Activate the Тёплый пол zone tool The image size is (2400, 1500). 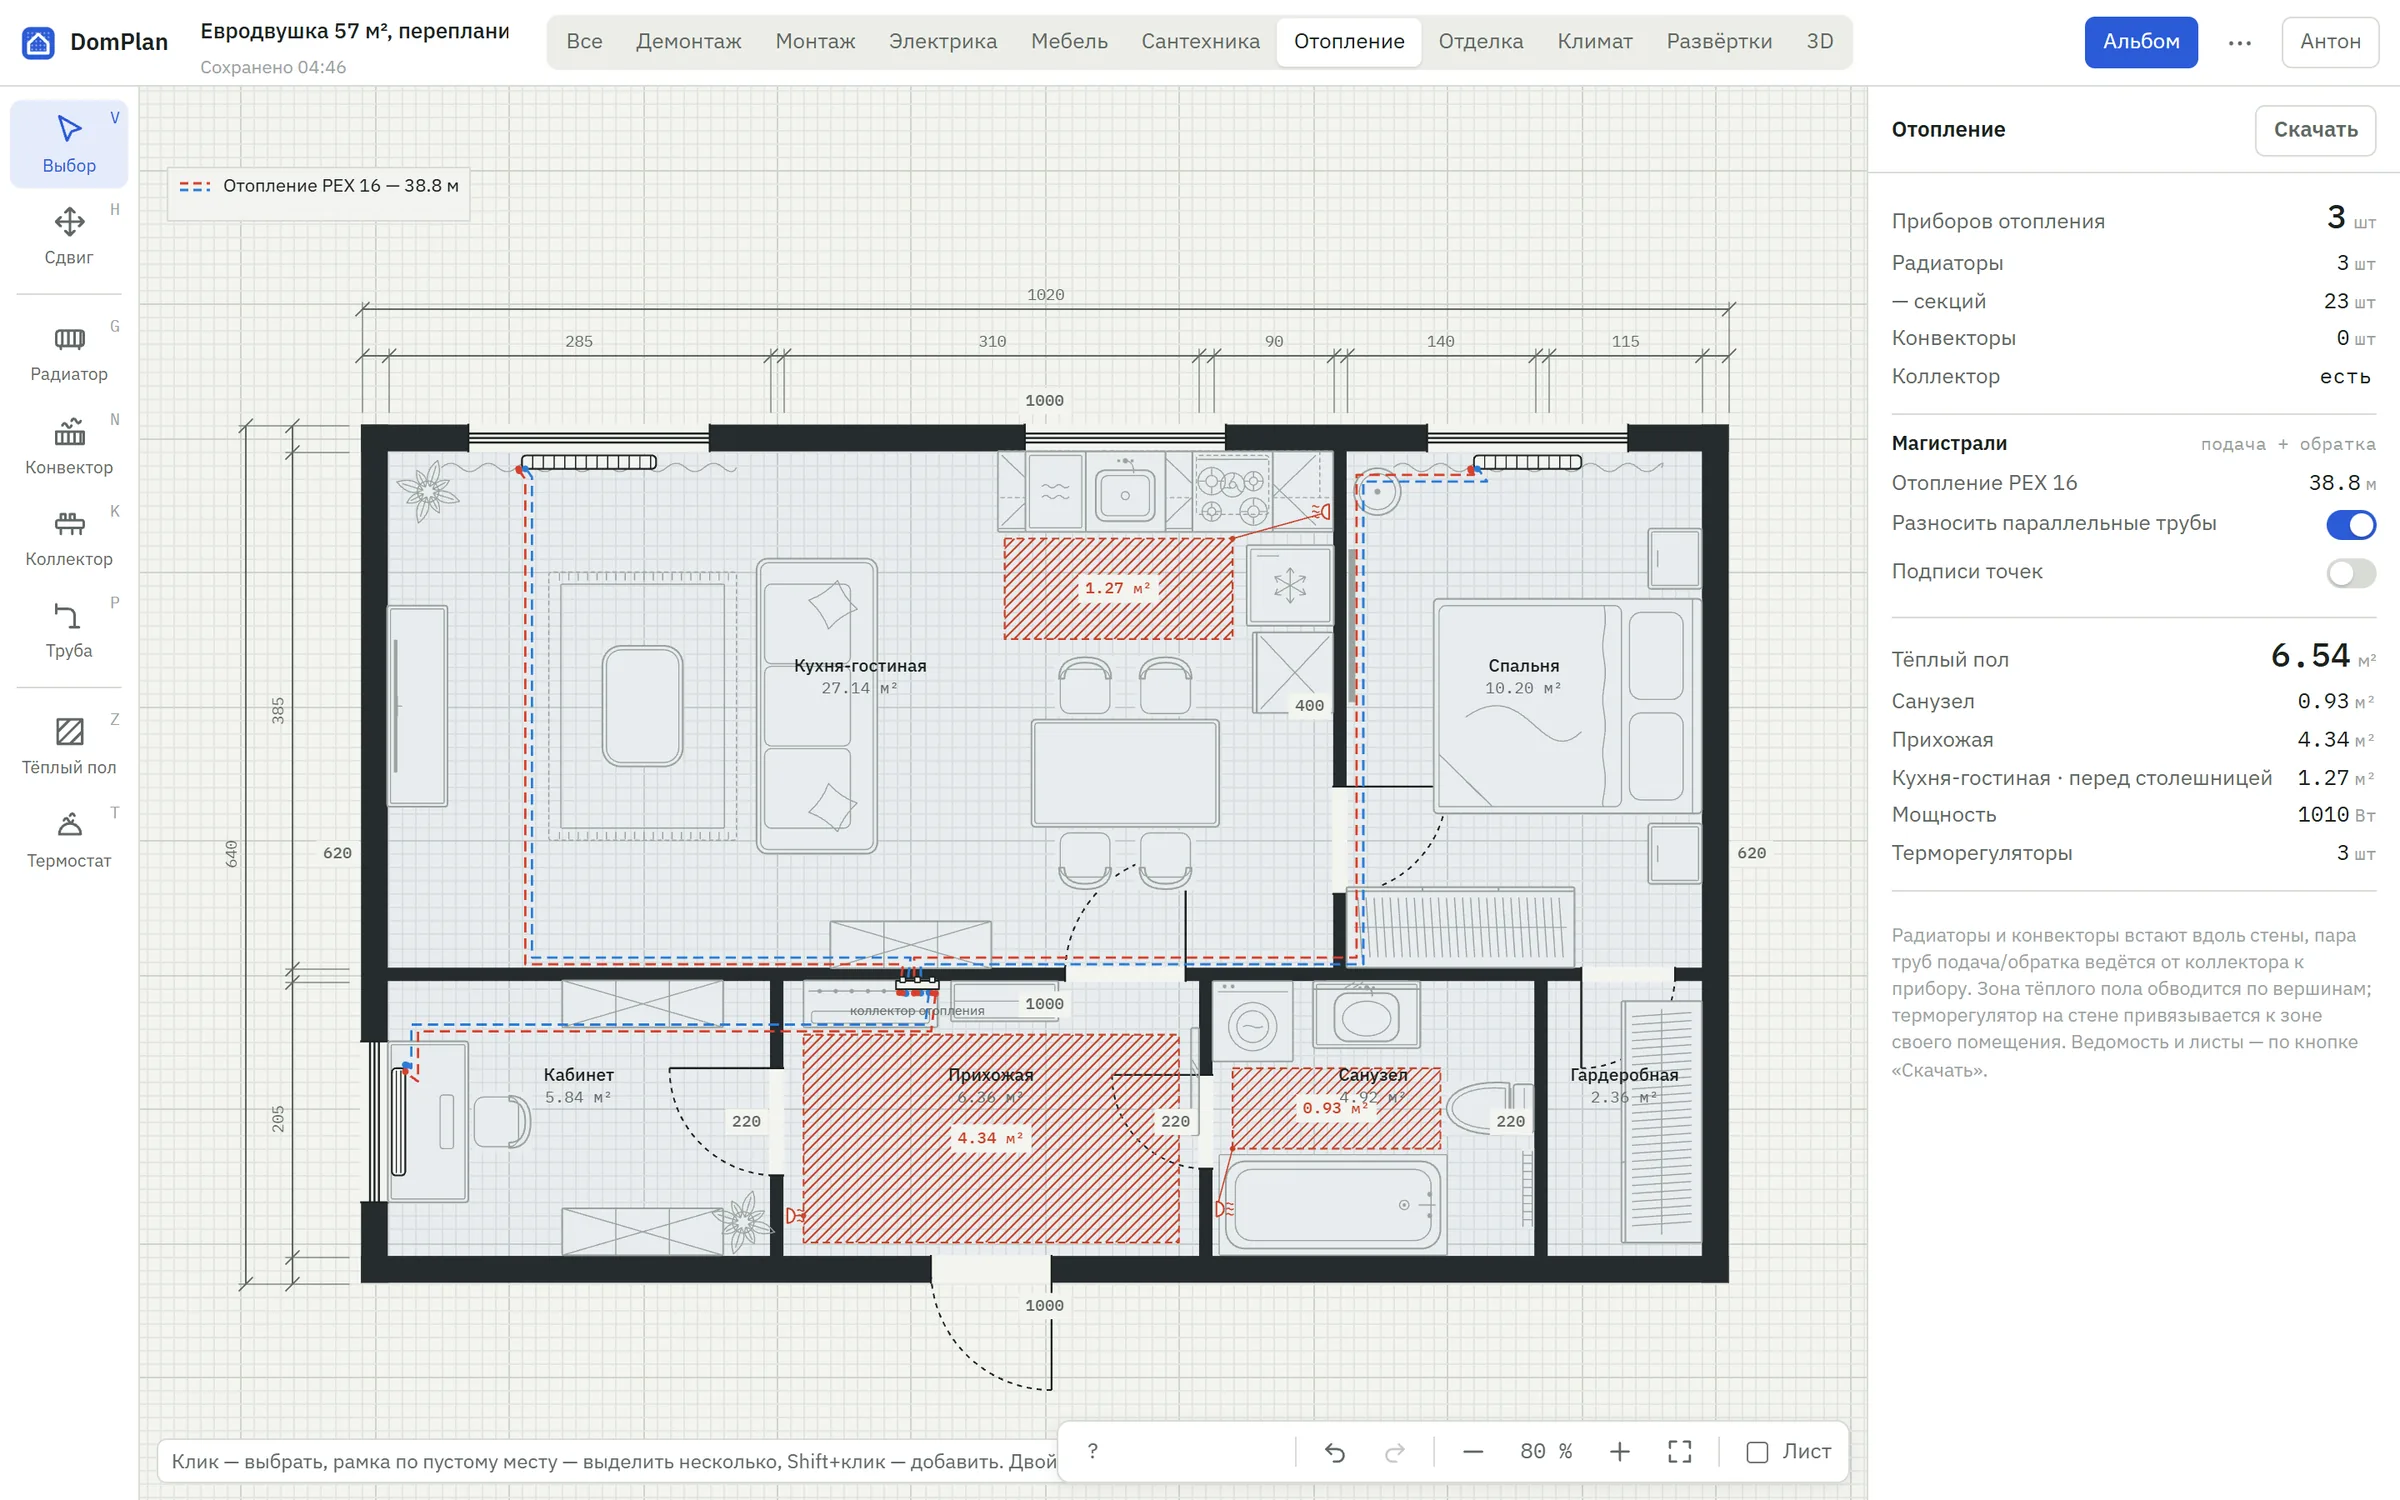(x=69, y=746)
